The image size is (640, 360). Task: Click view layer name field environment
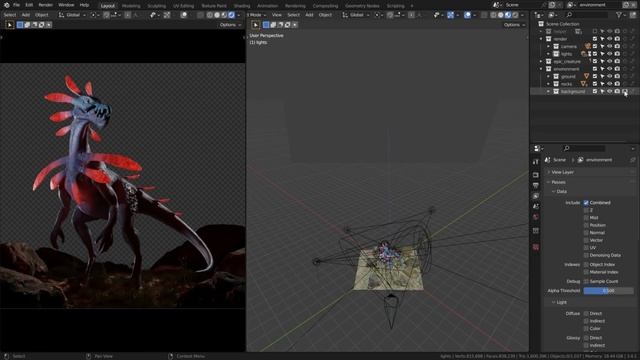(x=598, y=5)
